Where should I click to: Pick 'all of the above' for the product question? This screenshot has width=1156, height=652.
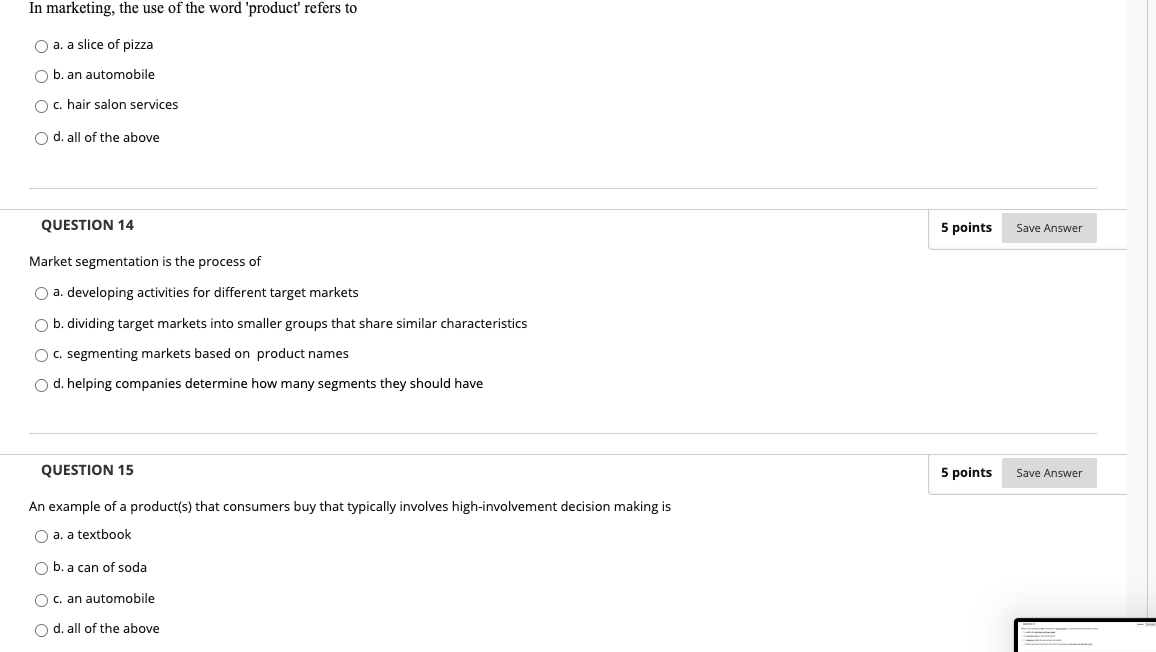[x=41, y=138]
